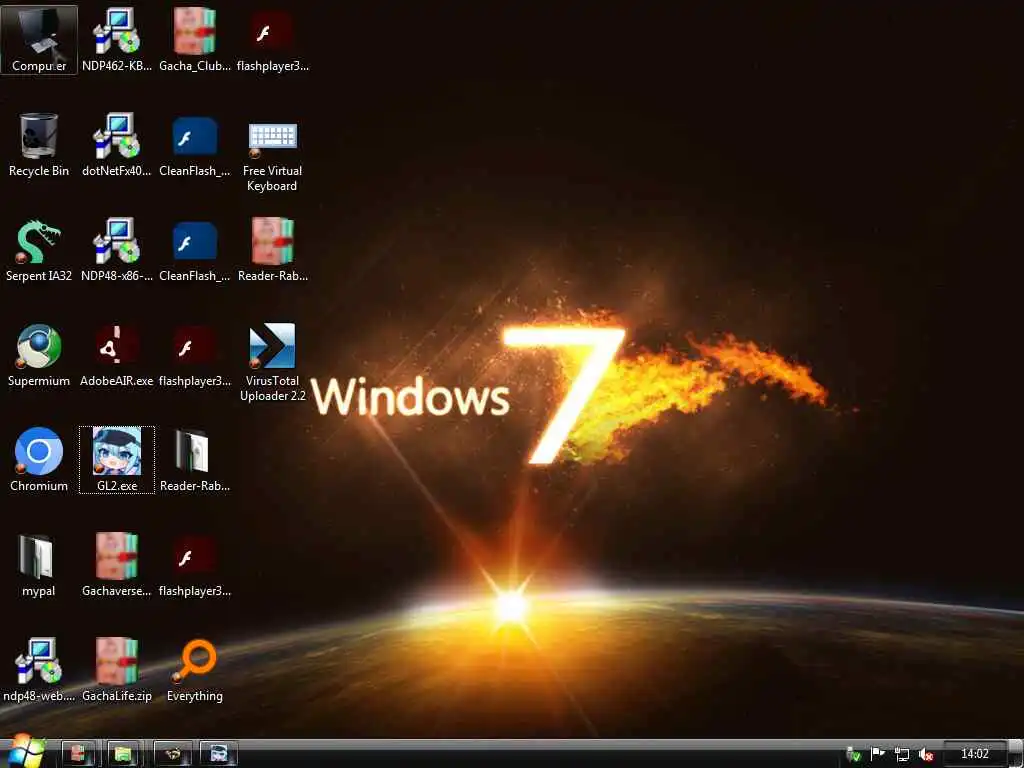Select the dotNetFx40 installer icon

(x=117, y=145)
